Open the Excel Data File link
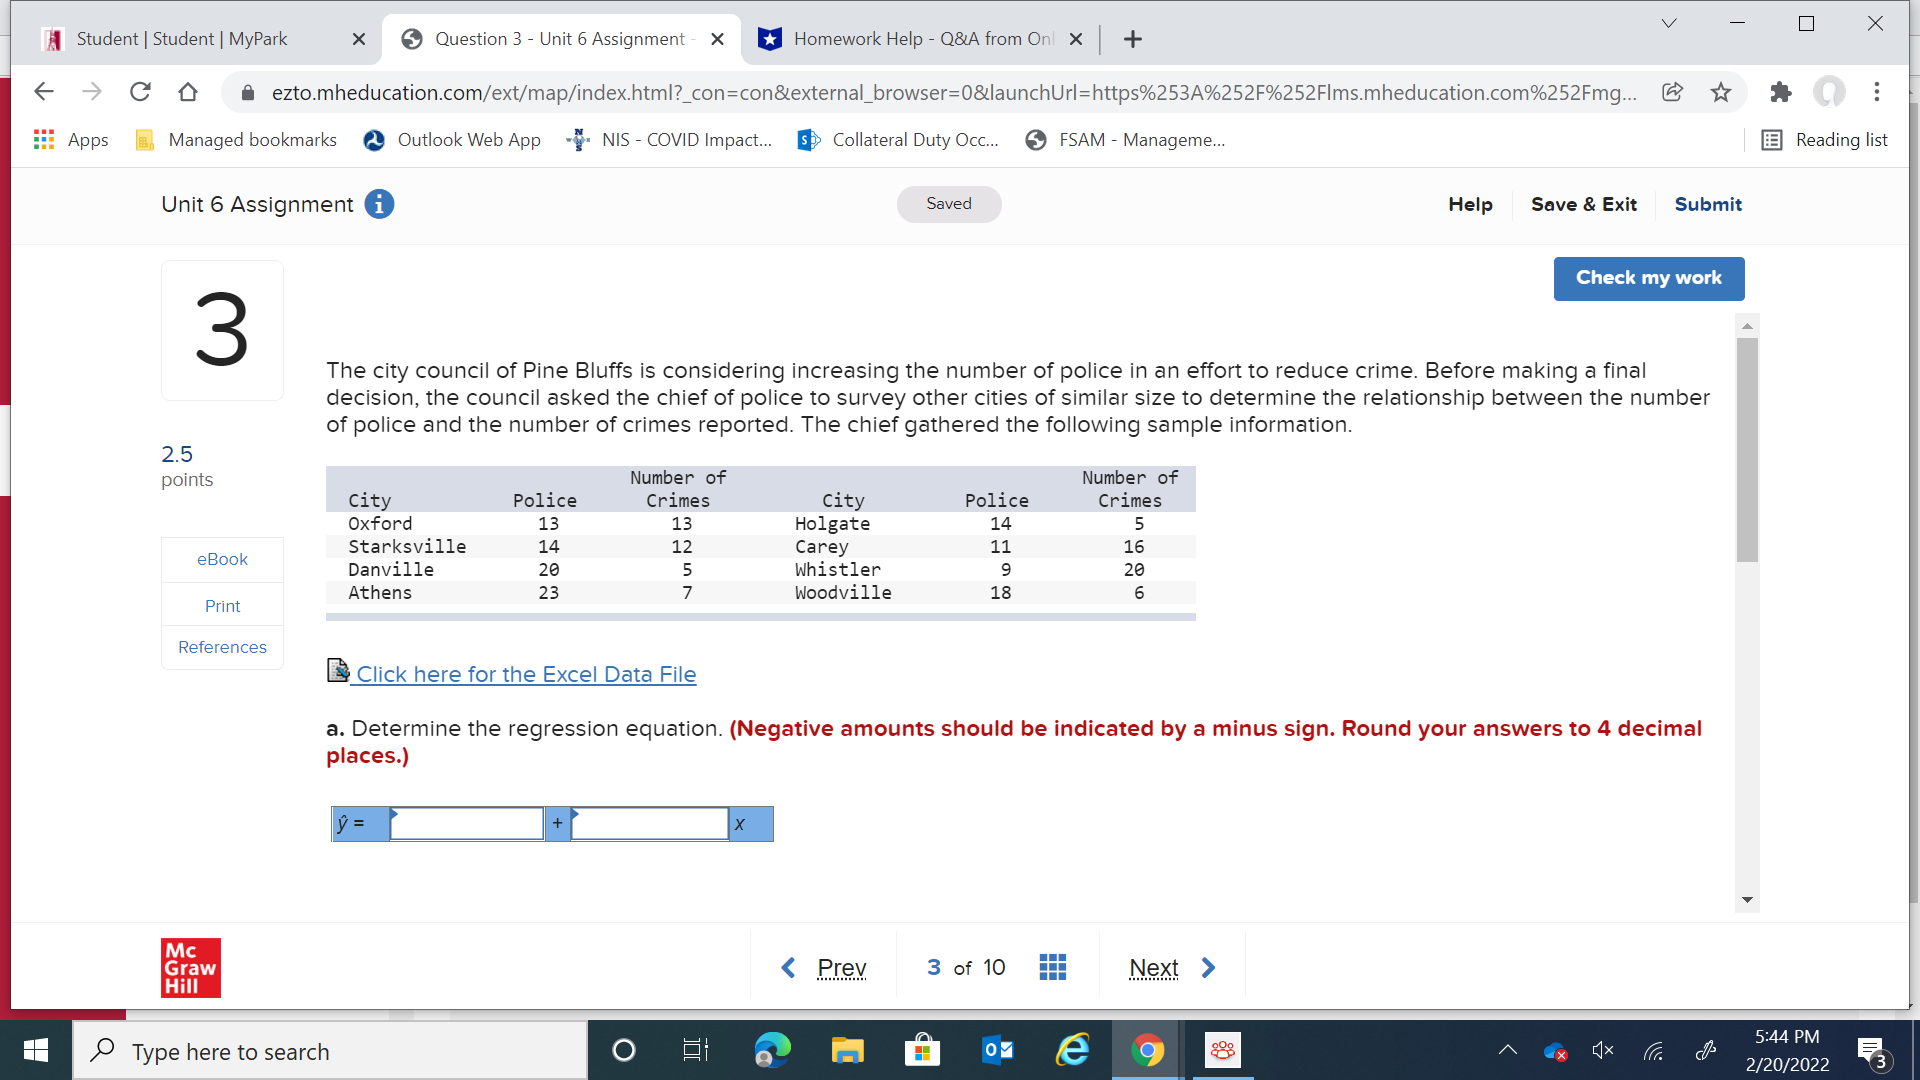Image resolution: width=1920 pixels, height=1080 pixels. point(526,674)
